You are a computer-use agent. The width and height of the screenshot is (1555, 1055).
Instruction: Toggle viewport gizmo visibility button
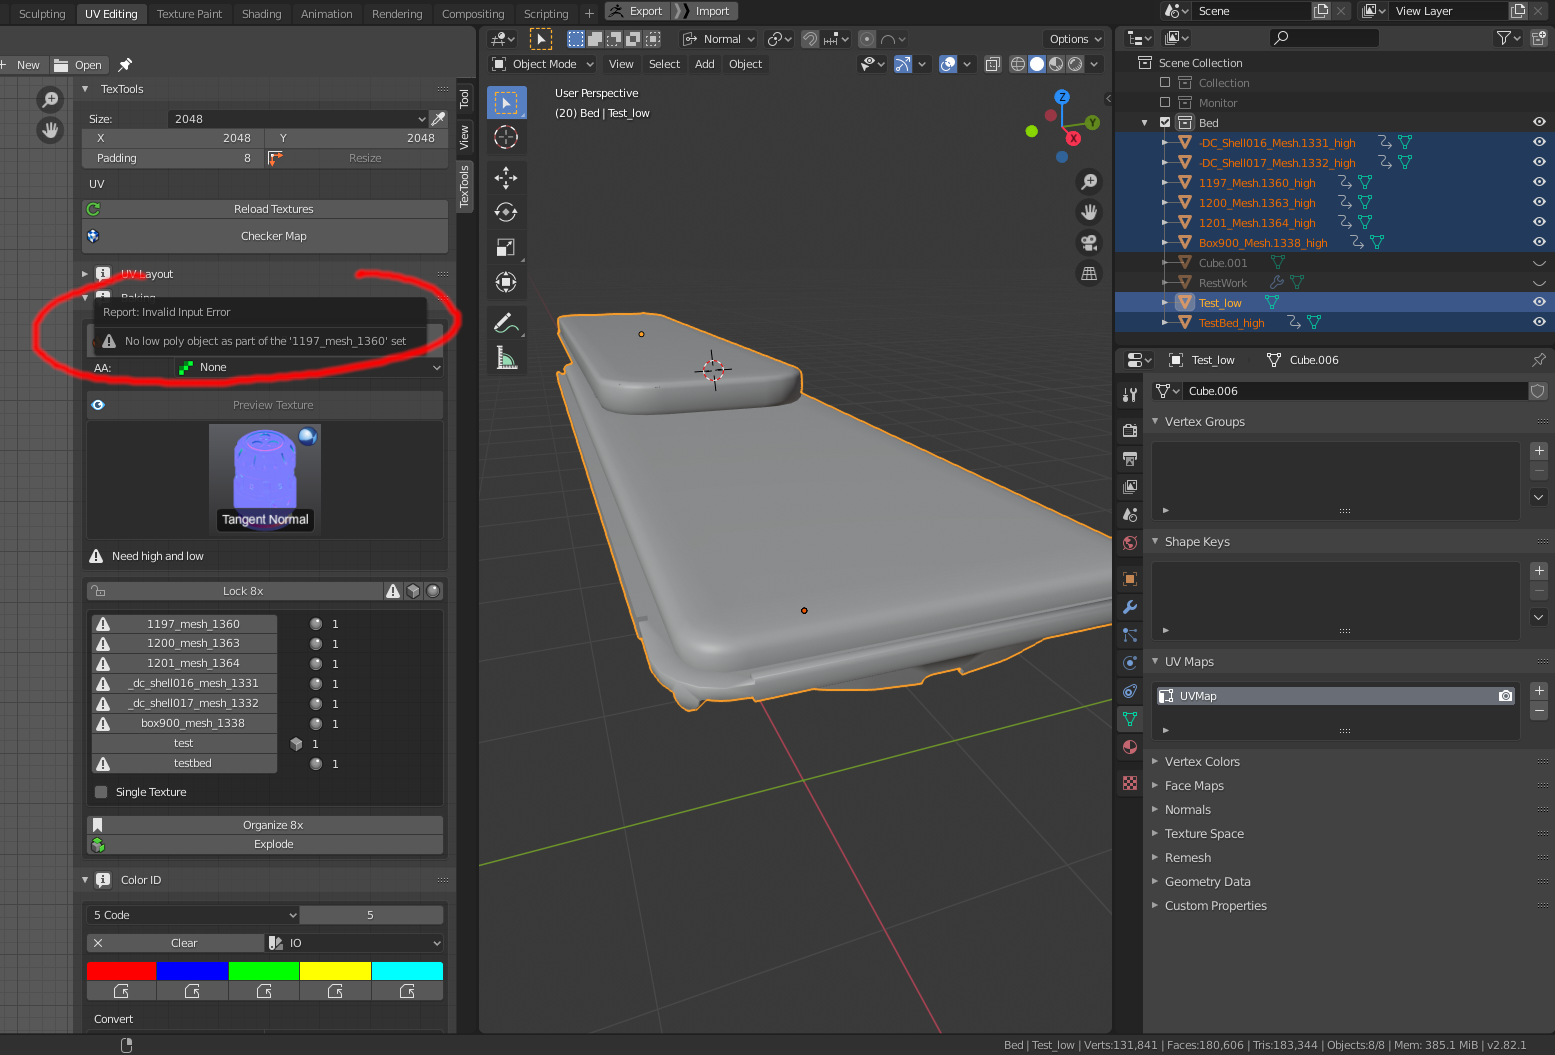(x=903, y=64)
